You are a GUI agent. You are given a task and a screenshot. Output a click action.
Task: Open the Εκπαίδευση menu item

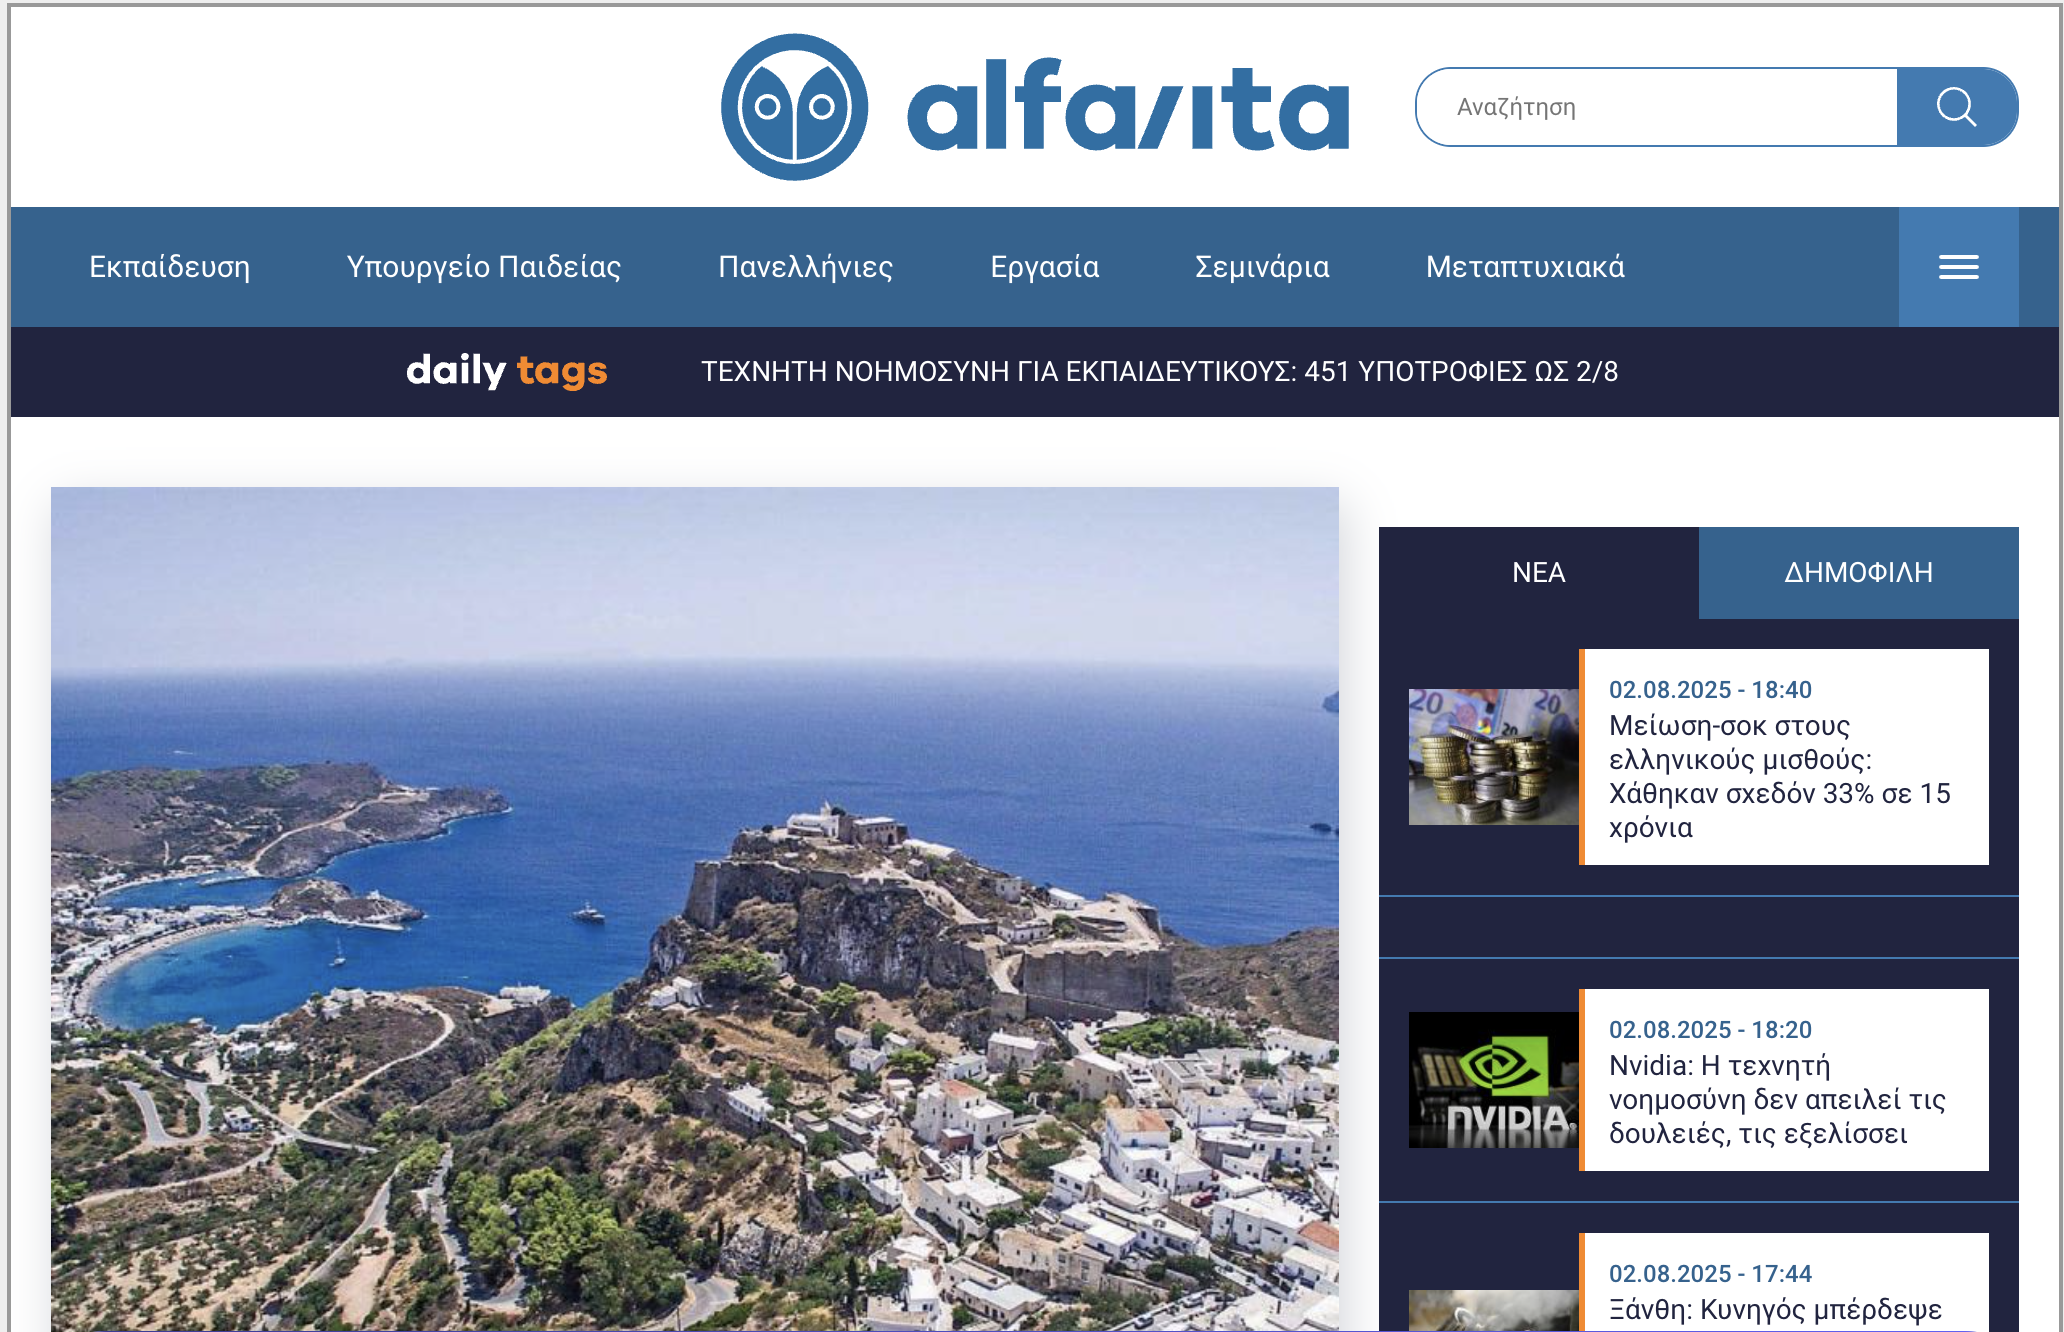[169, 267]
